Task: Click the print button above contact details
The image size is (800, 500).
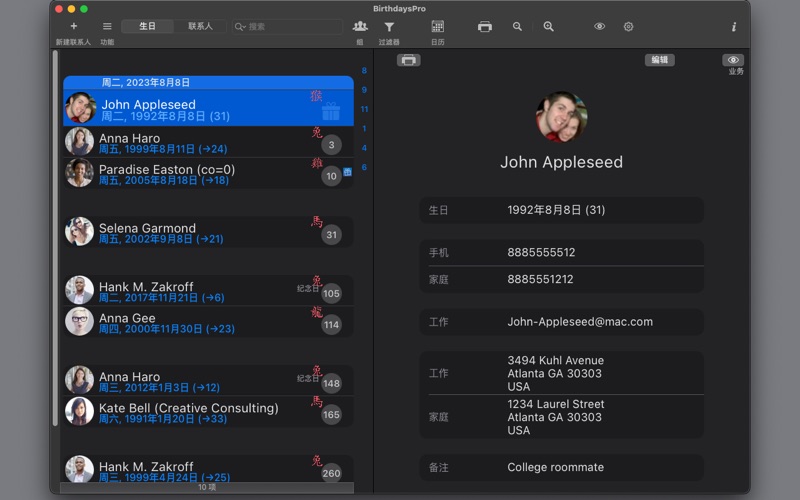Action: tap(408, 60)
